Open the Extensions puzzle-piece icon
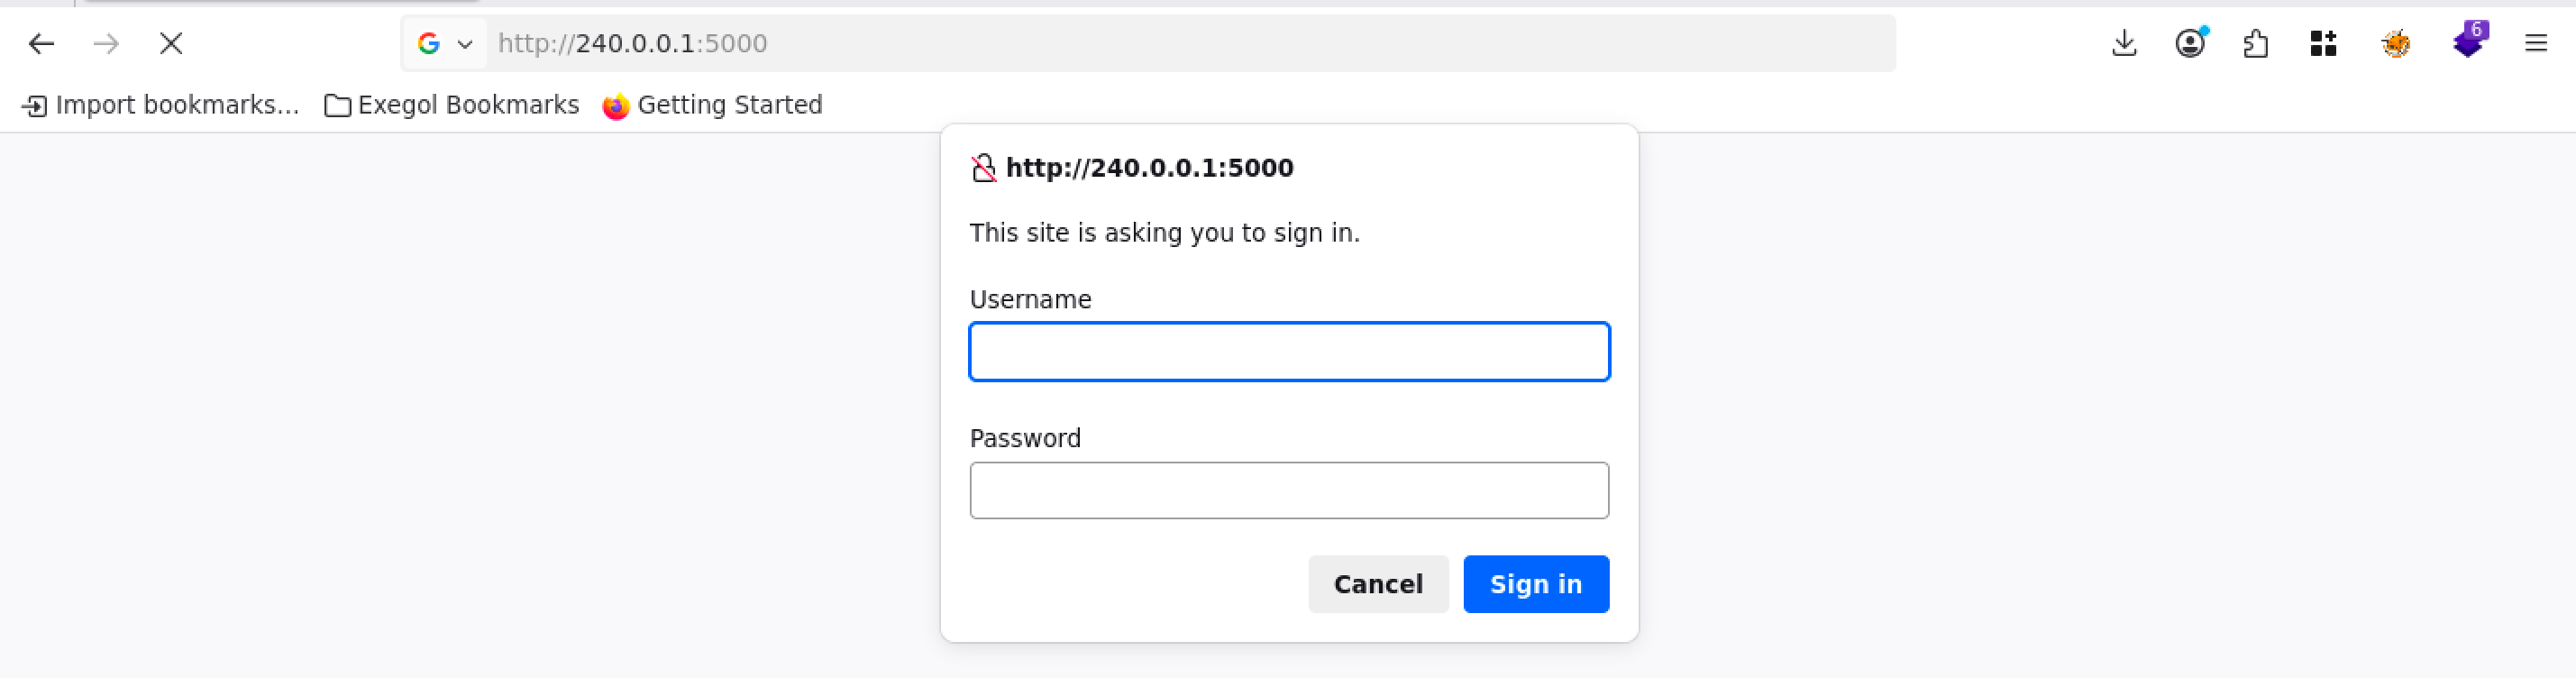2576x678 pixels. [x=2256, y=44]
